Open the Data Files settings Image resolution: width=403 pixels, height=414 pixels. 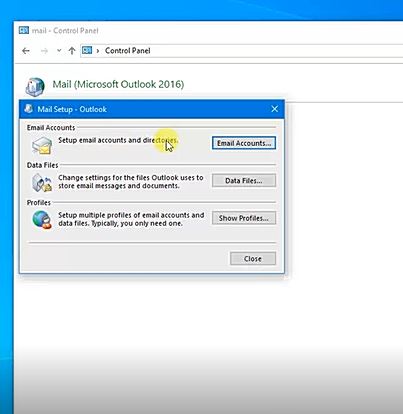point(244,181)
